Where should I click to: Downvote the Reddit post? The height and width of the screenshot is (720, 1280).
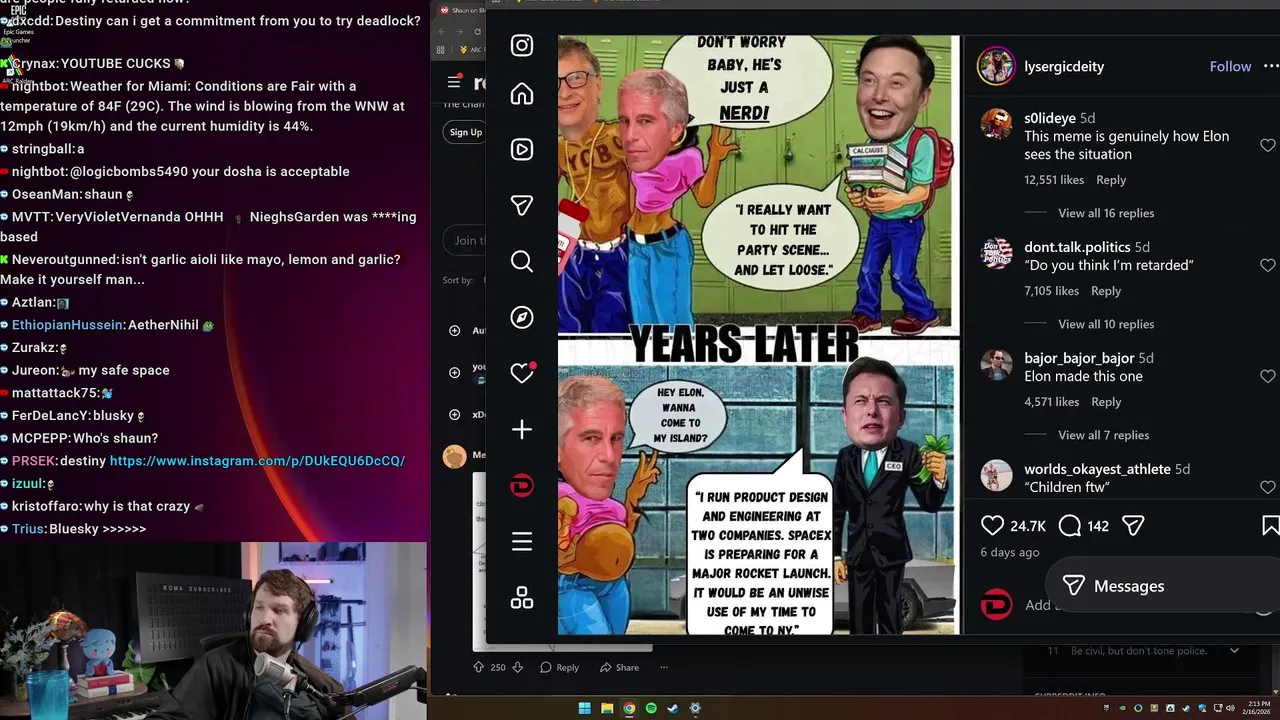(x=517, y=667)
